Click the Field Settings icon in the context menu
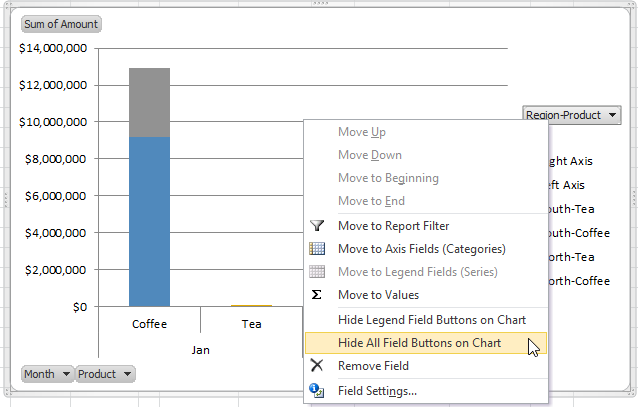The image size is (638, 407). (x=317, y=390)
